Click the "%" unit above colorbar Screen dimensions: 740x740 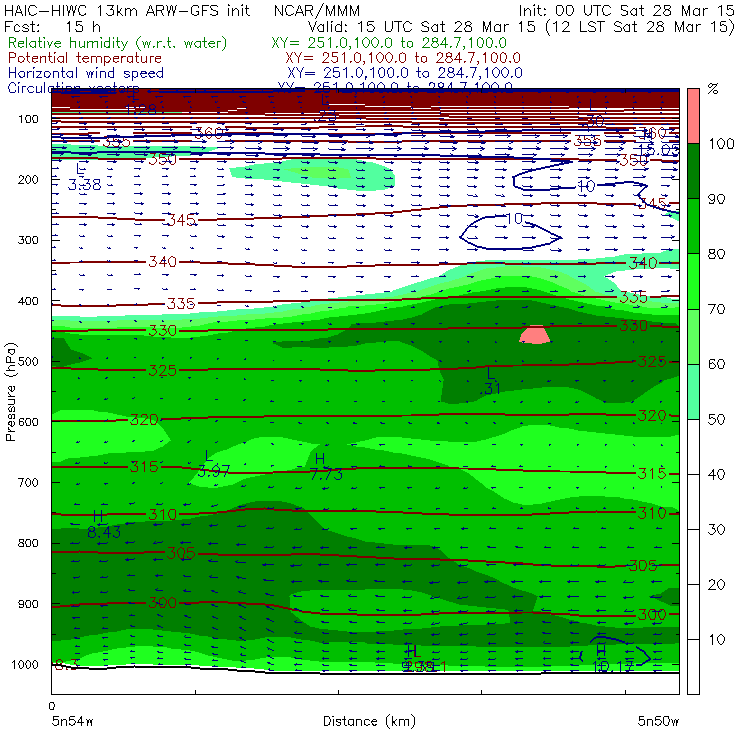pyautogui.click(x=713, y=89)
